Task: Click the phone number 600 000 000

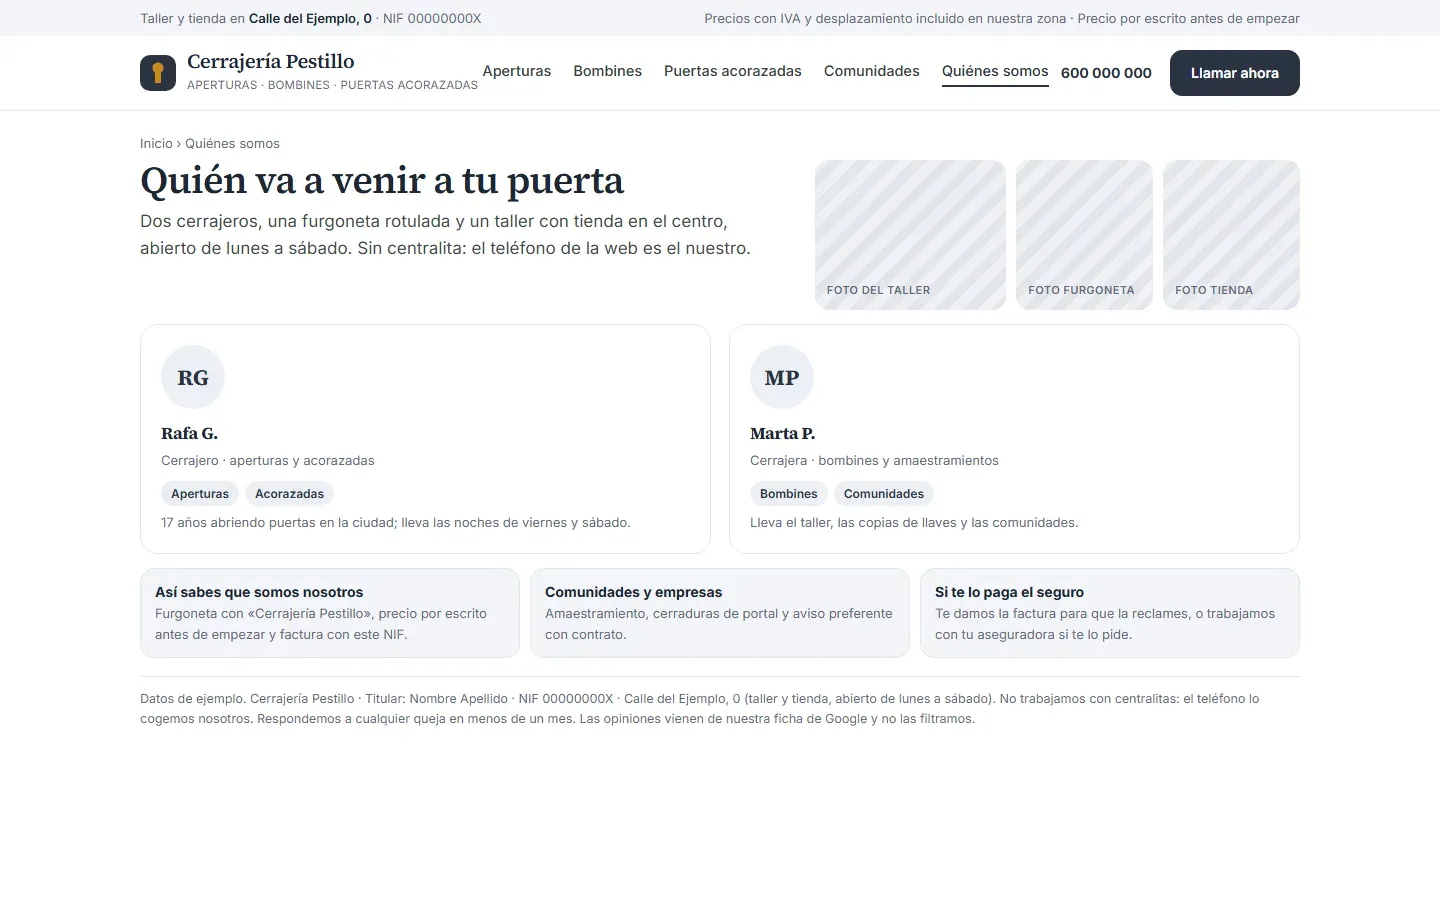Action: point(1106,73)
